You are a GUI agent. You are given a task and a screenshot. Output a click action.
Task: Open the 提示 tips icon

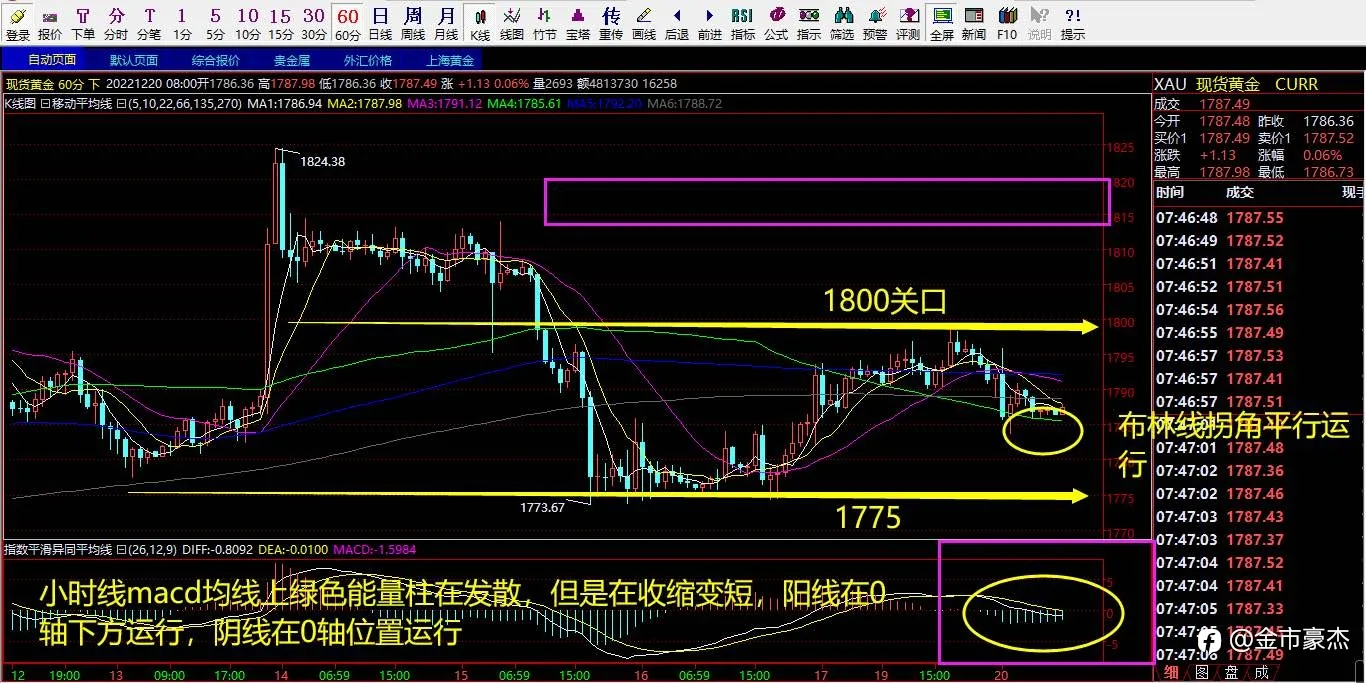(x=1073, y=23)
